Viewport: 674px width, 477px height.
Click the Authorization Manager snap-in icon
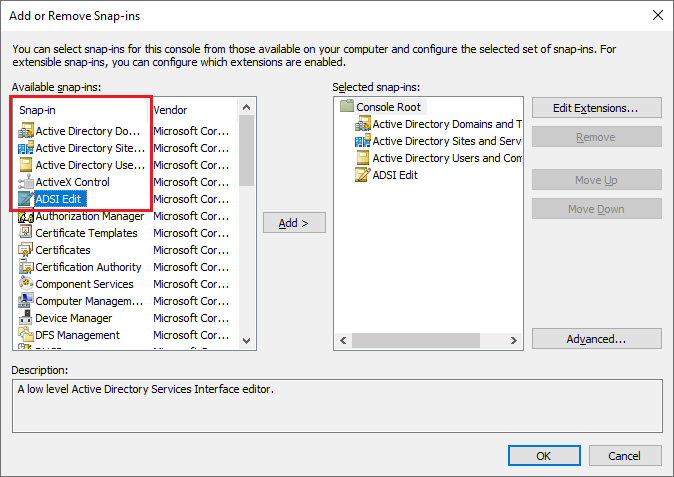click(x=26, y=216)
